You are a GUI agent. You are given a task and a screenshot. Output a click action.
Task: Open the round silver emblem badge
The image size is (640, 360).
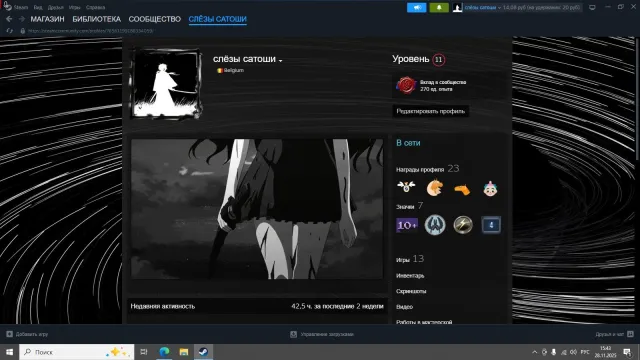[435, 225]
